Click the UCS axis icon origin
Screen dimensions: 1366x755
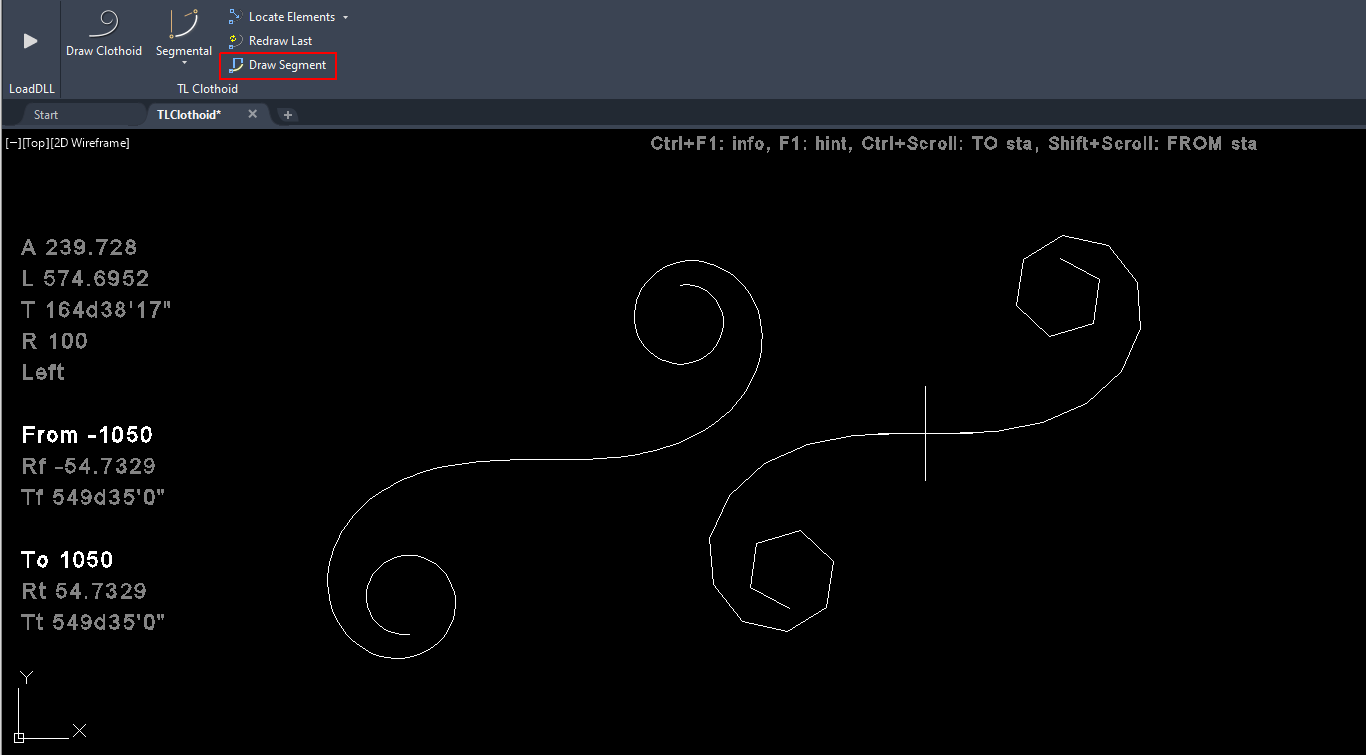click(x=19, y=737)
